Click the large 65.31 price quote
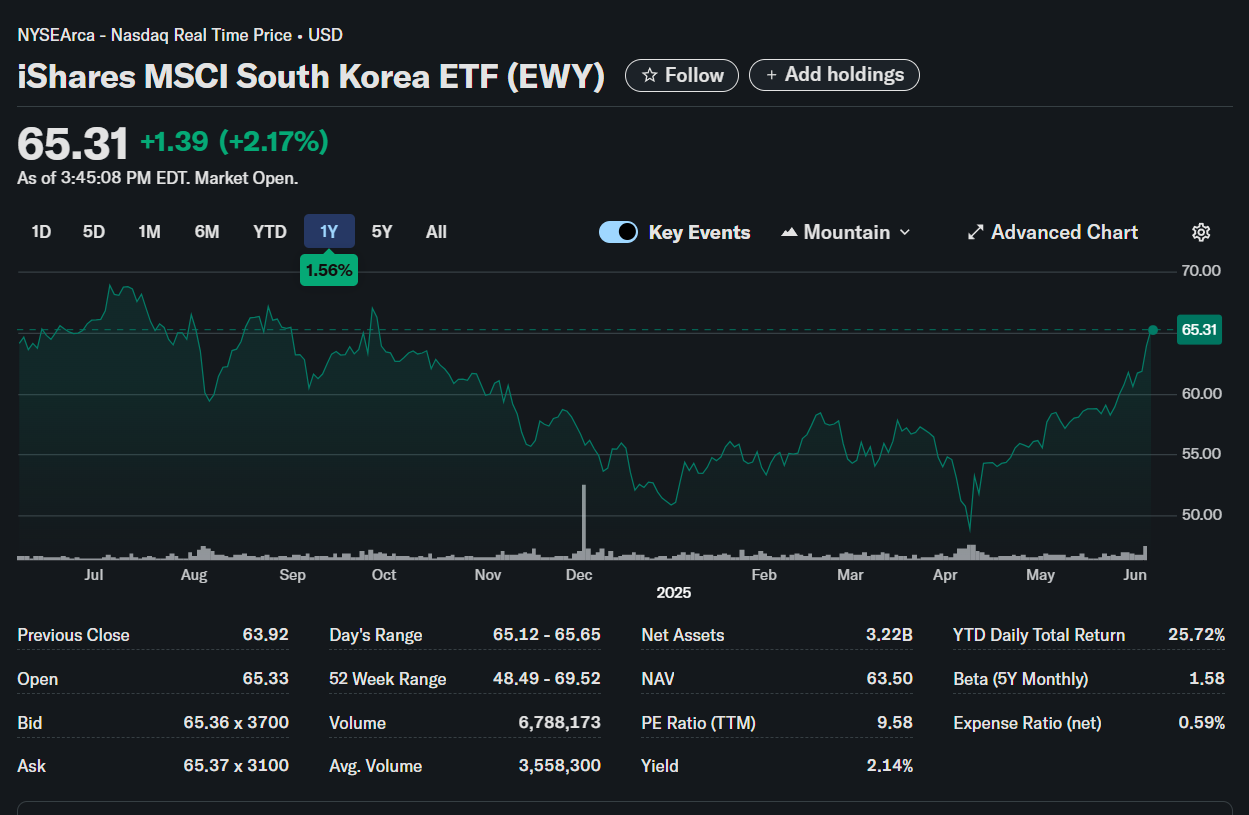1249x815 pixels. [73, 143]
